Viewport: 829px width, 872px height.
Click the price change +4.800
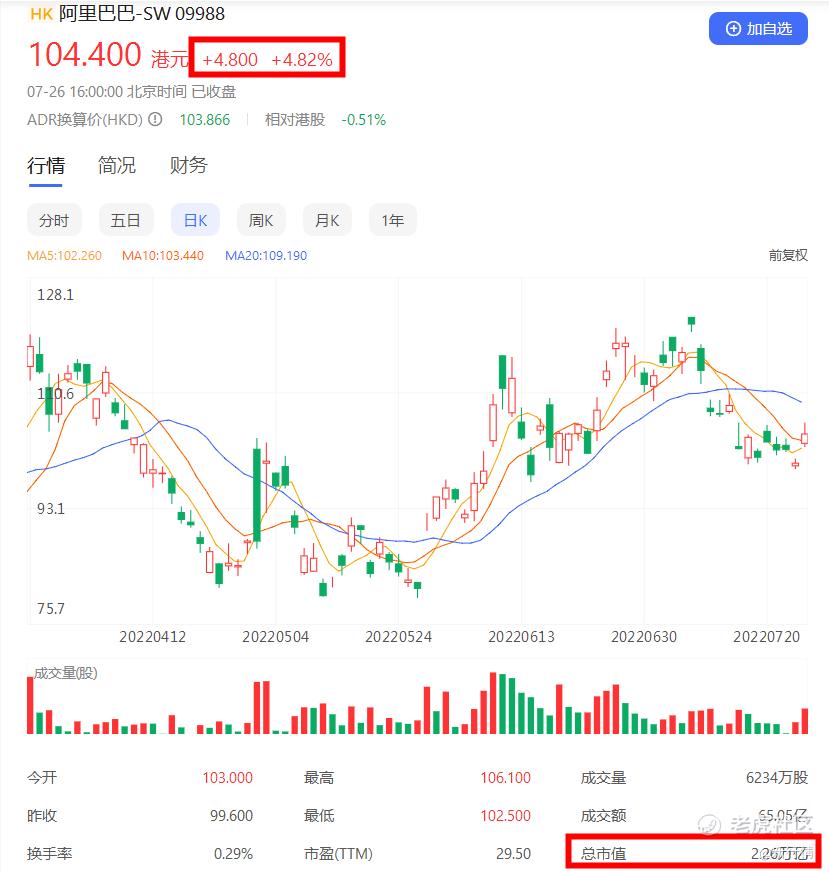point(230,60)
